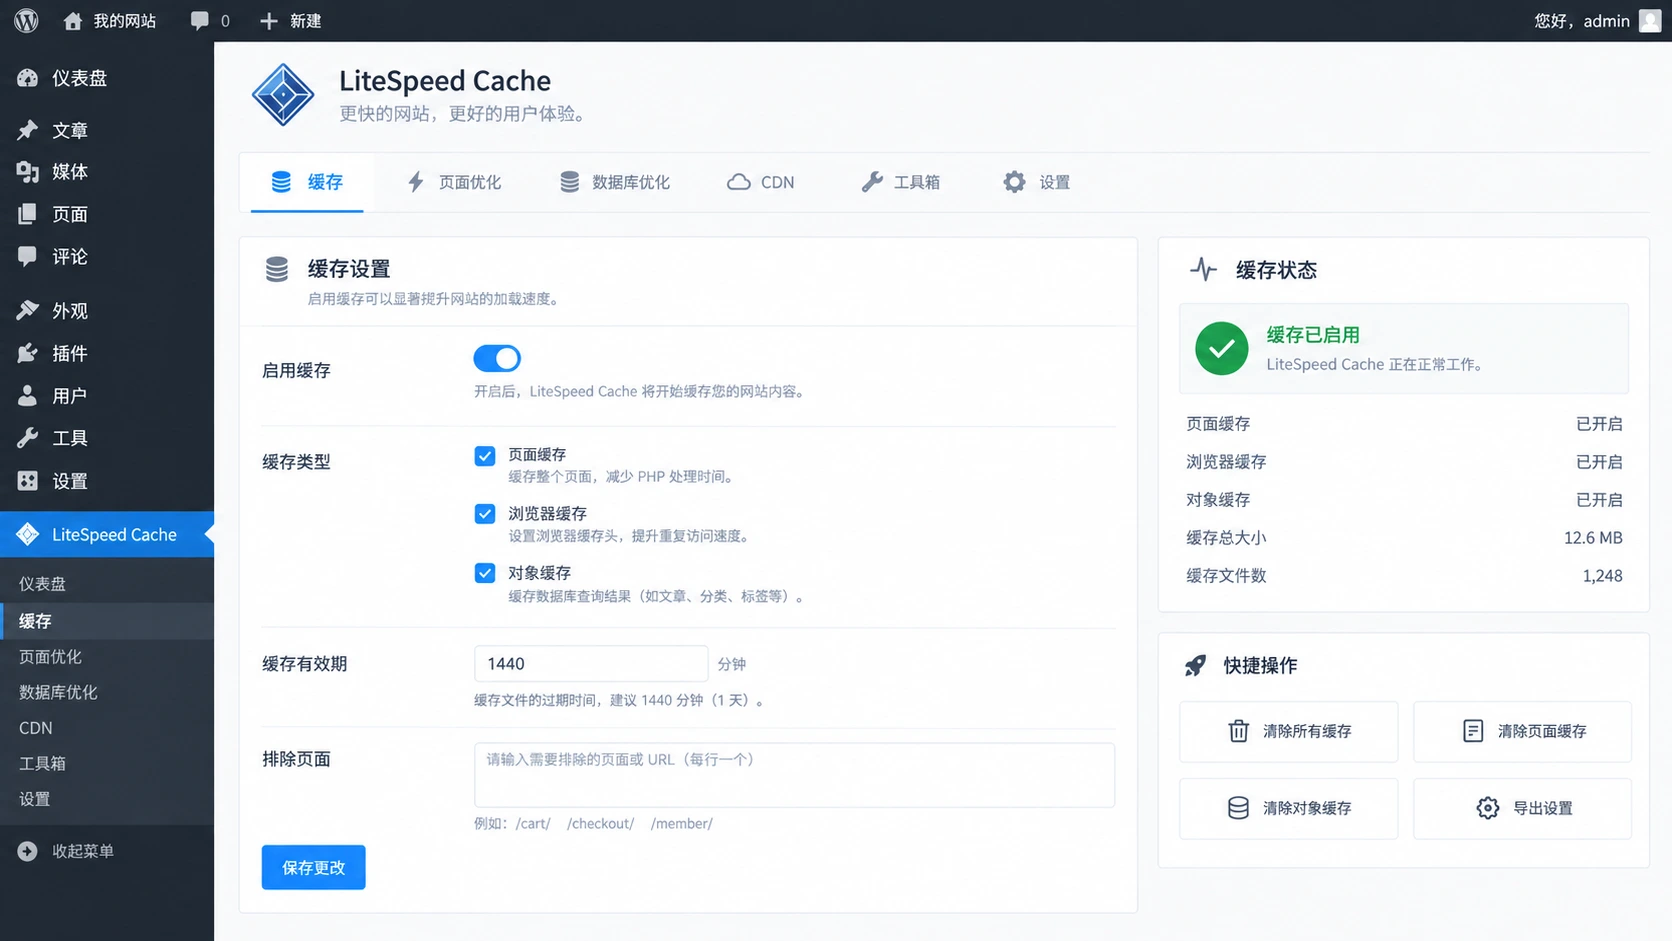
Task: Click the LiteSpeed Cache diamond logo in header
Action: [x=283, y=95]
